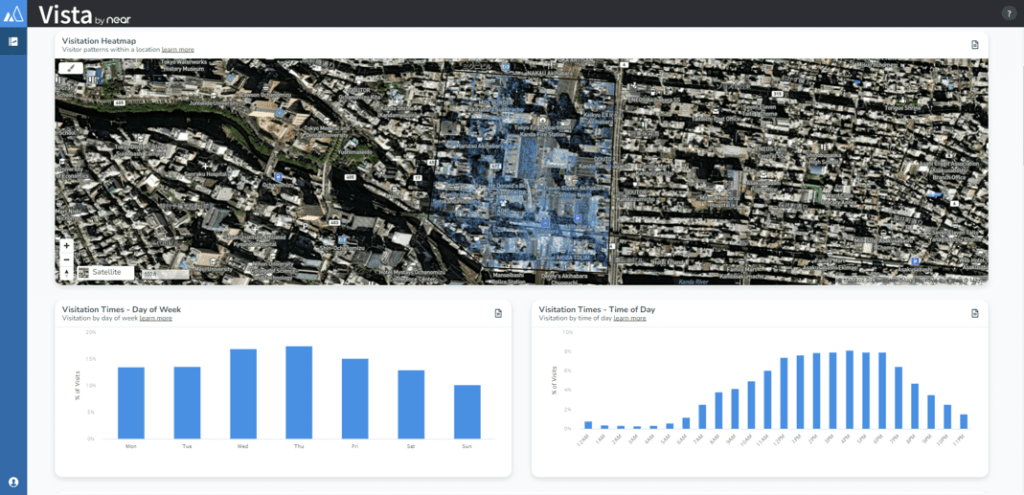Zoom in on the map
Viewport: 1024px width, 495px height.
[67, 246]
